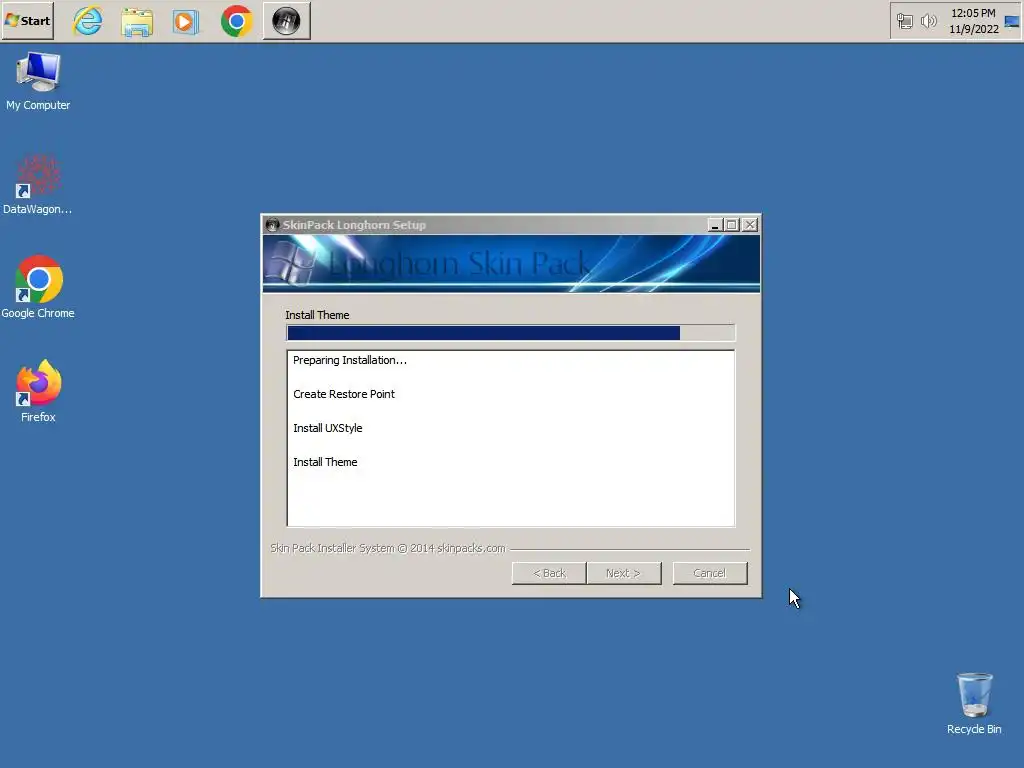1024x768 pixels.
Task: Launch Chrome from the taskbar
Action: pyautogui.click(x=236, y=21)
